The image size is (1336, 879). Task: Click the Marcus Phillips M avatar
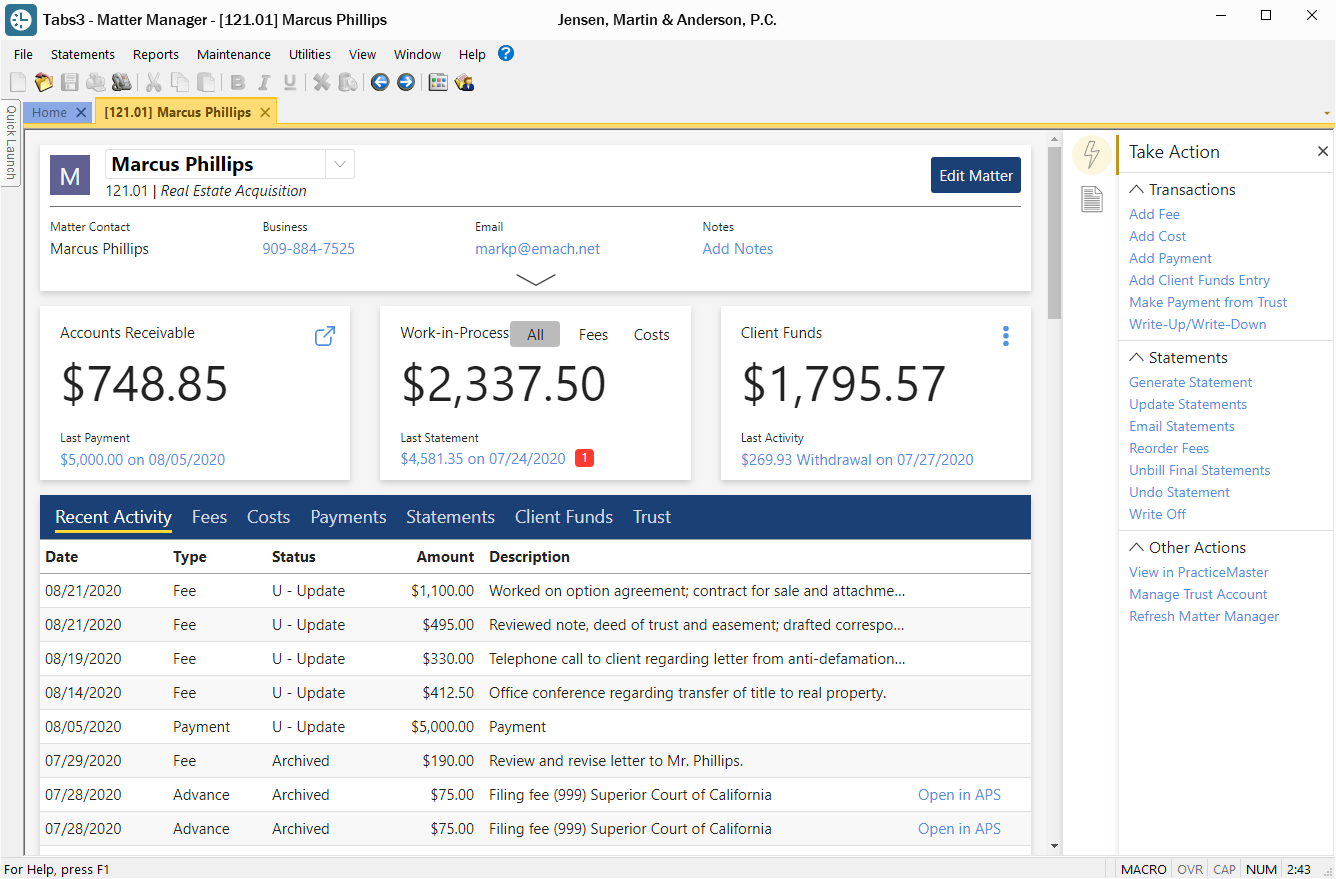(70, 175)
